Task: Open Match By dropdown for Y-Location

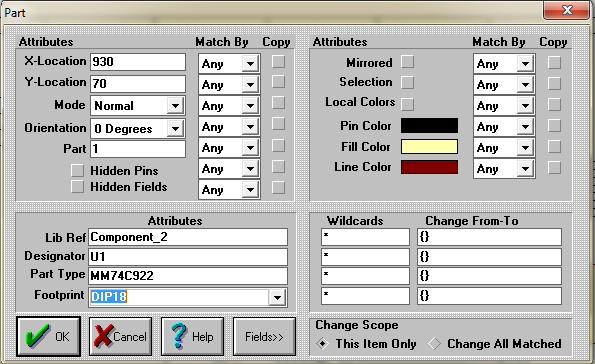Action: 250,85
